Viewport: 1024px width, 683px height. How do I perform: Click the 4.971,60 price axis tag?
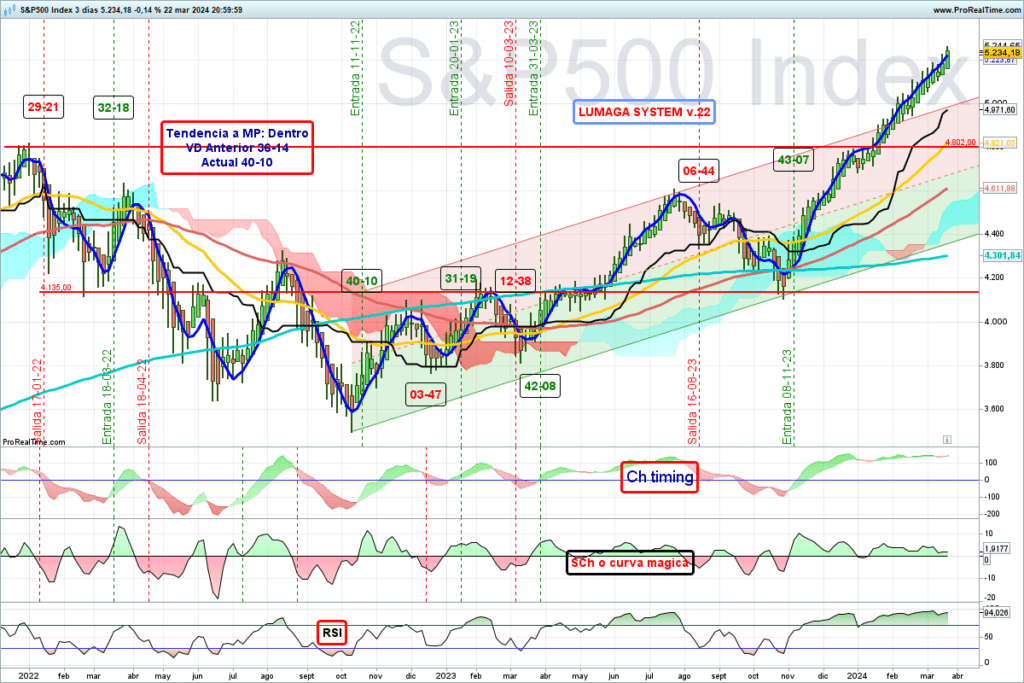[x=1000, y=110]
